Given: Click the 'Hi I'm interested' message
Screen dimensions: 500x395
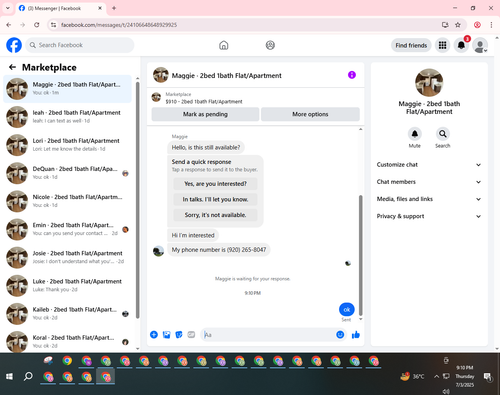Looking at the screenshot, I should click(193, 235).
